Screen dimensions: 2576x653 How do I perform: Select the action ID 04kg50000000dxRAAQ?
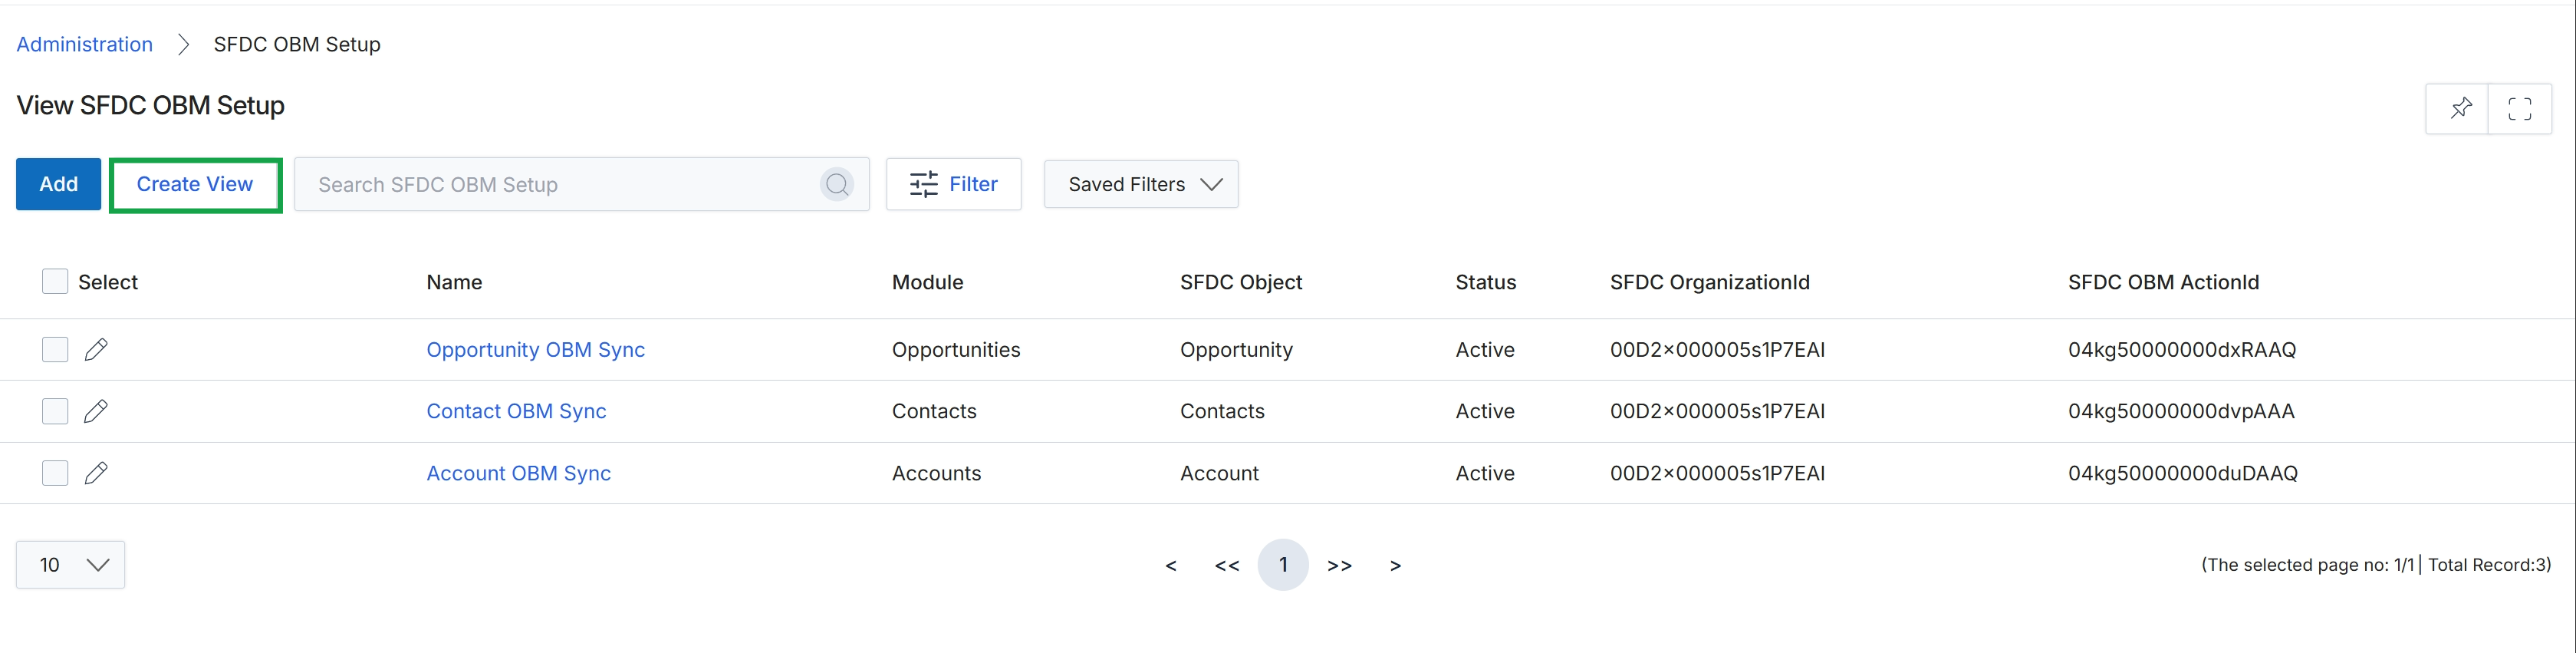click(2182, 350)
